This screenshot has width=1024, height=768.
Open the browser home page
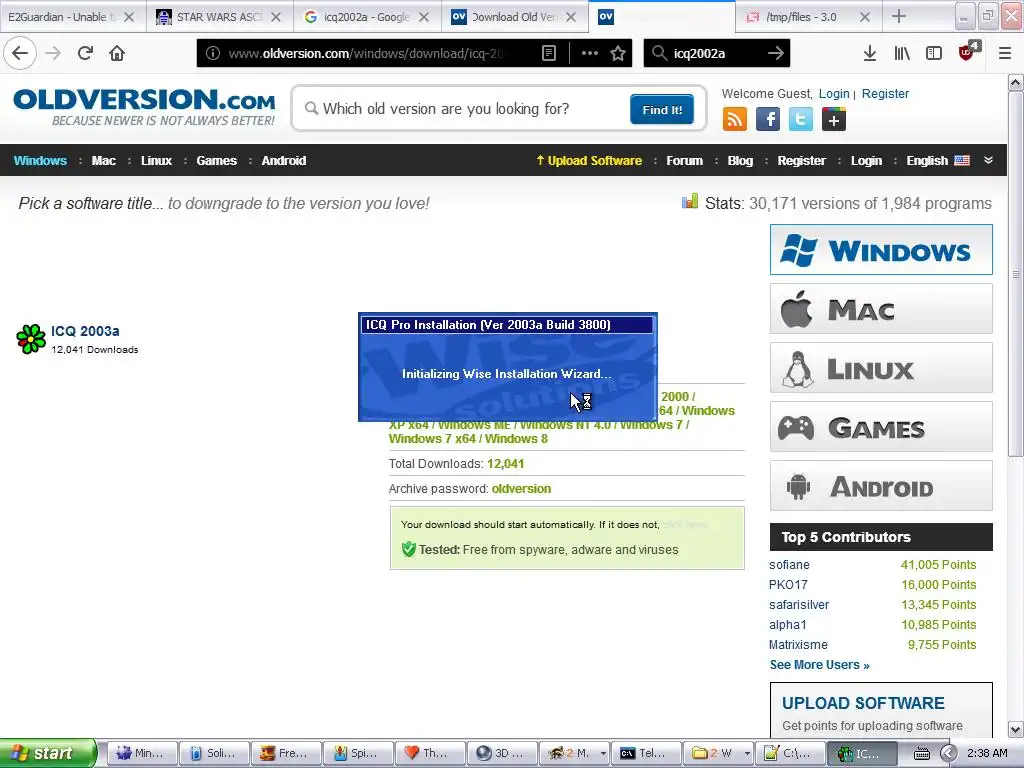(x=117, y=53)
